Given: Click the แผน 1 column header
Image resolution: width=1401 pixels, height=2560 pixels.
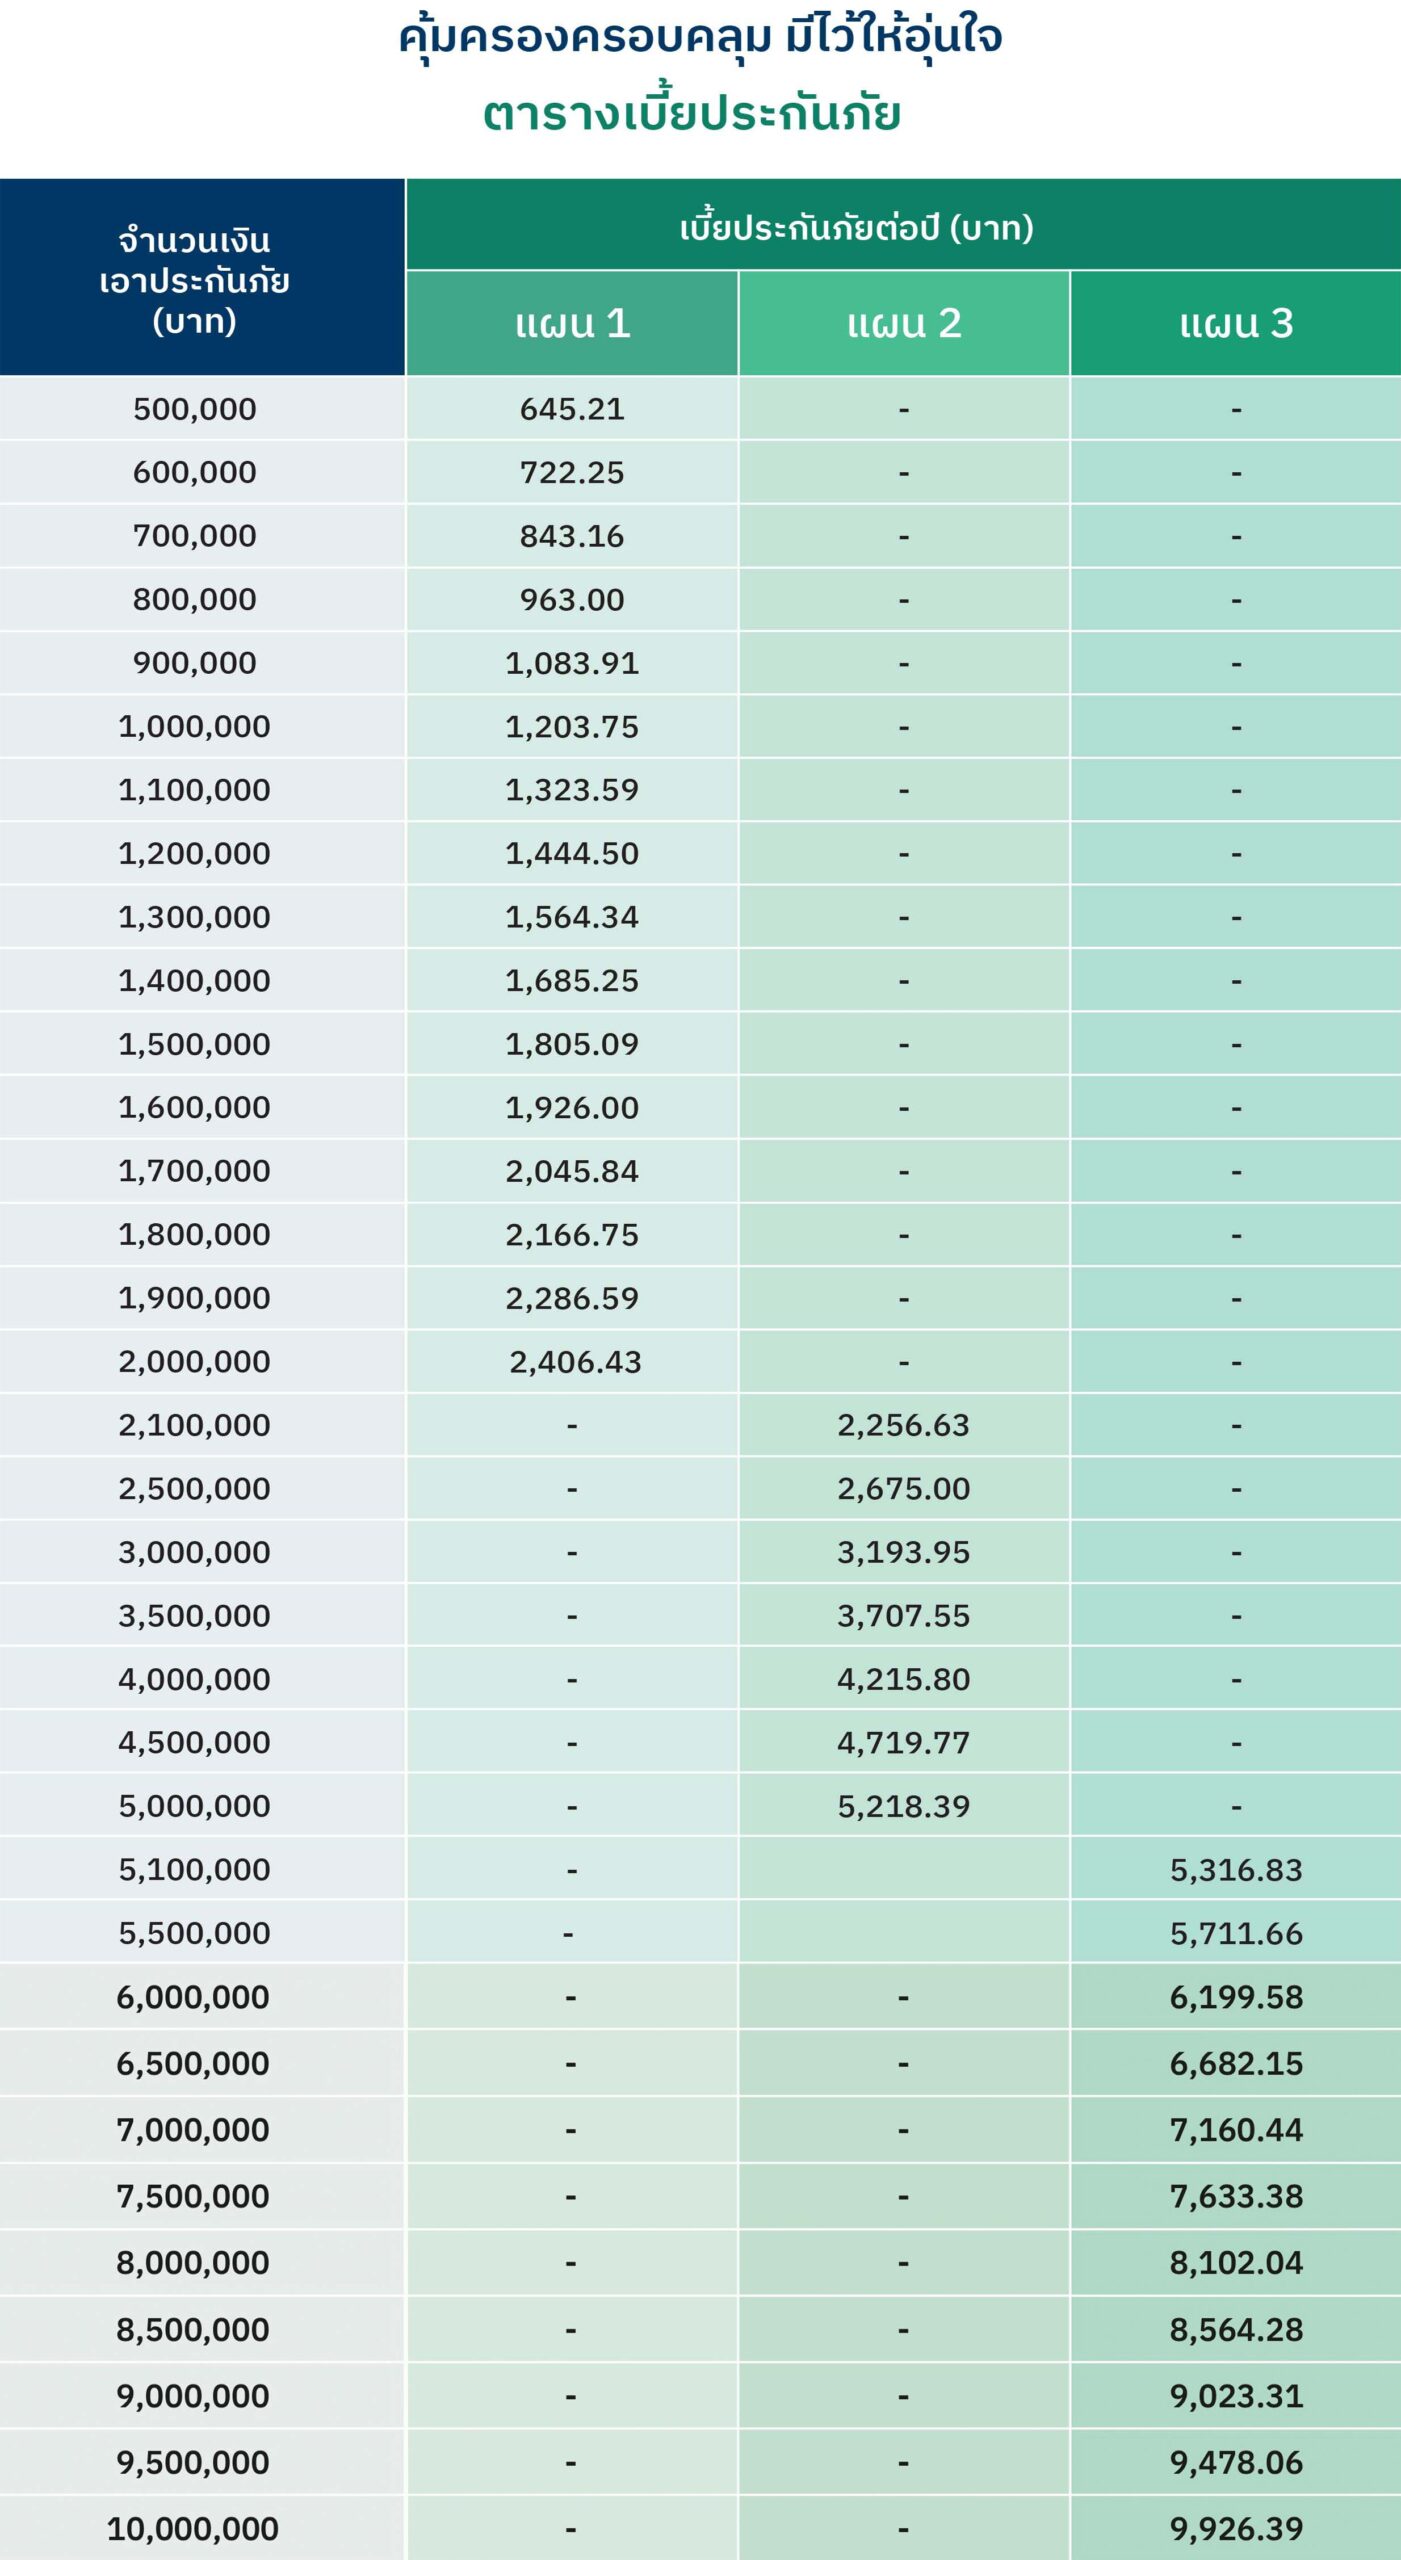Looking at the screenshot, I should (x=572, y=323).
